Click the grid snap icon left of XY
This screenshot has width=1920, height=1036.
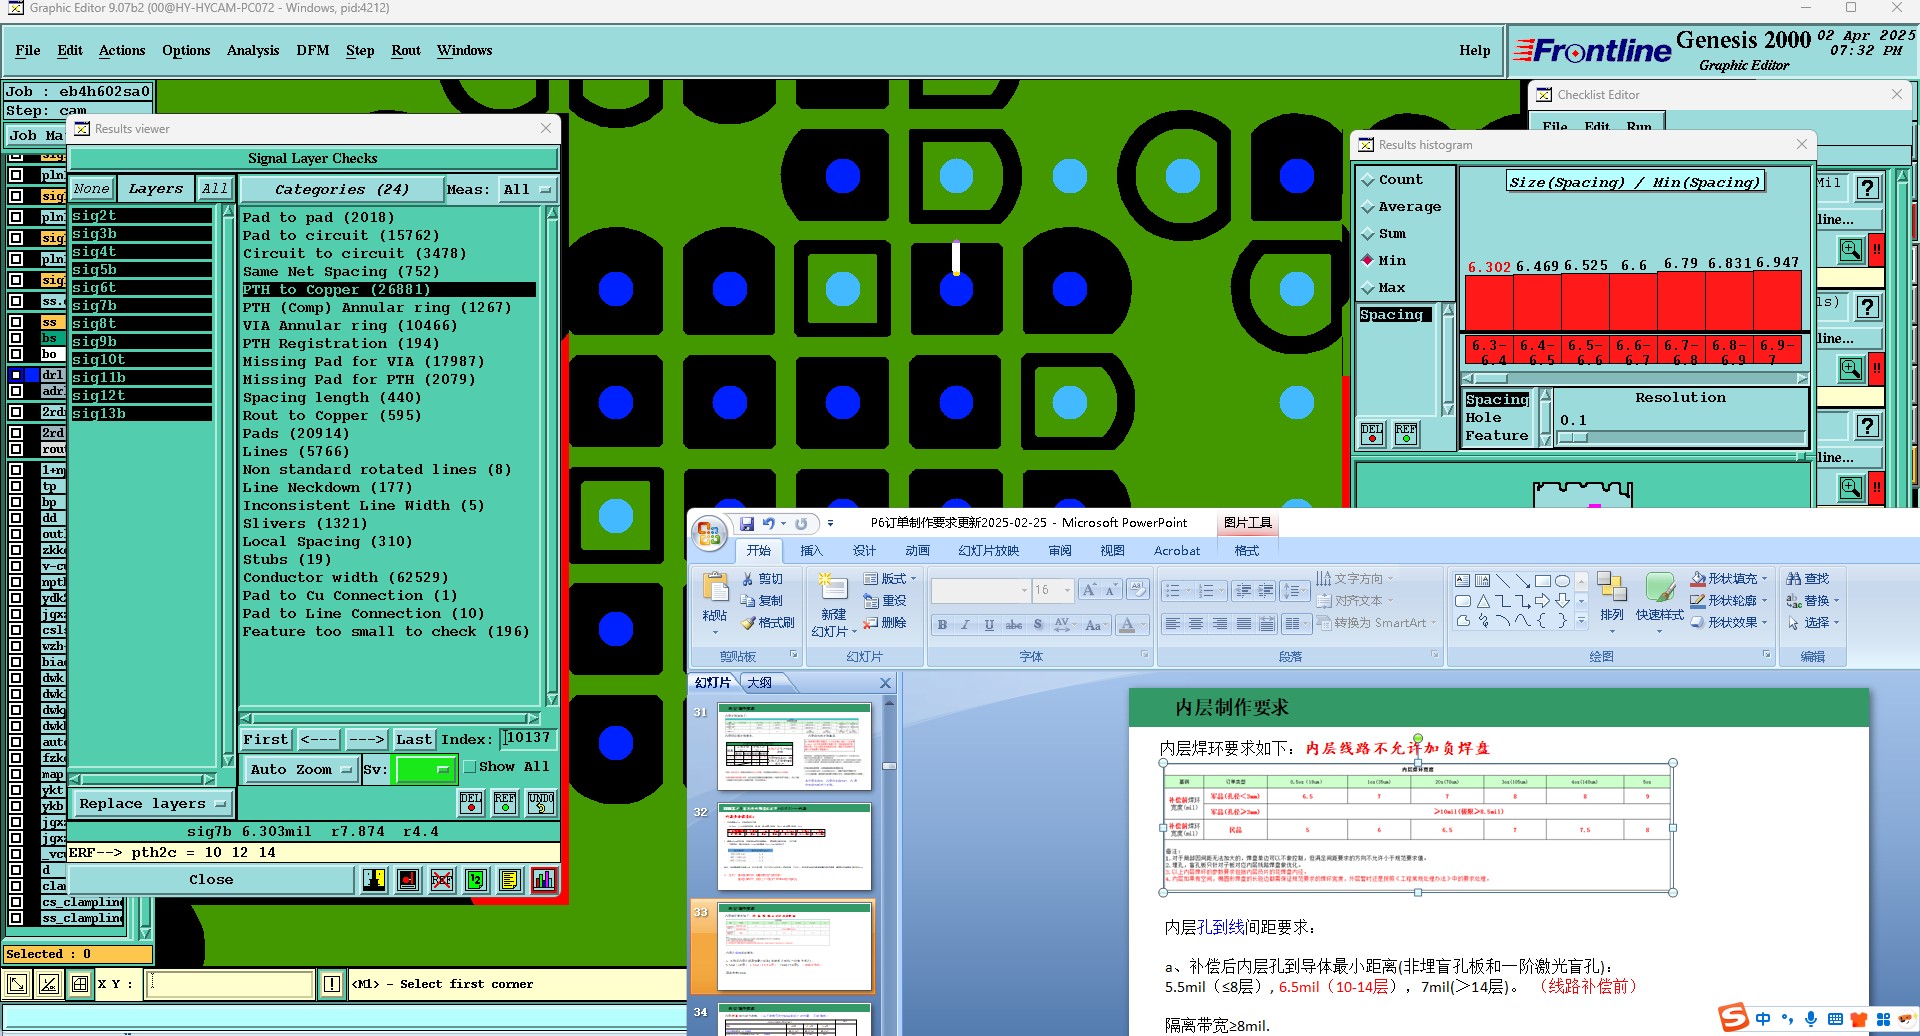[80, 984]
